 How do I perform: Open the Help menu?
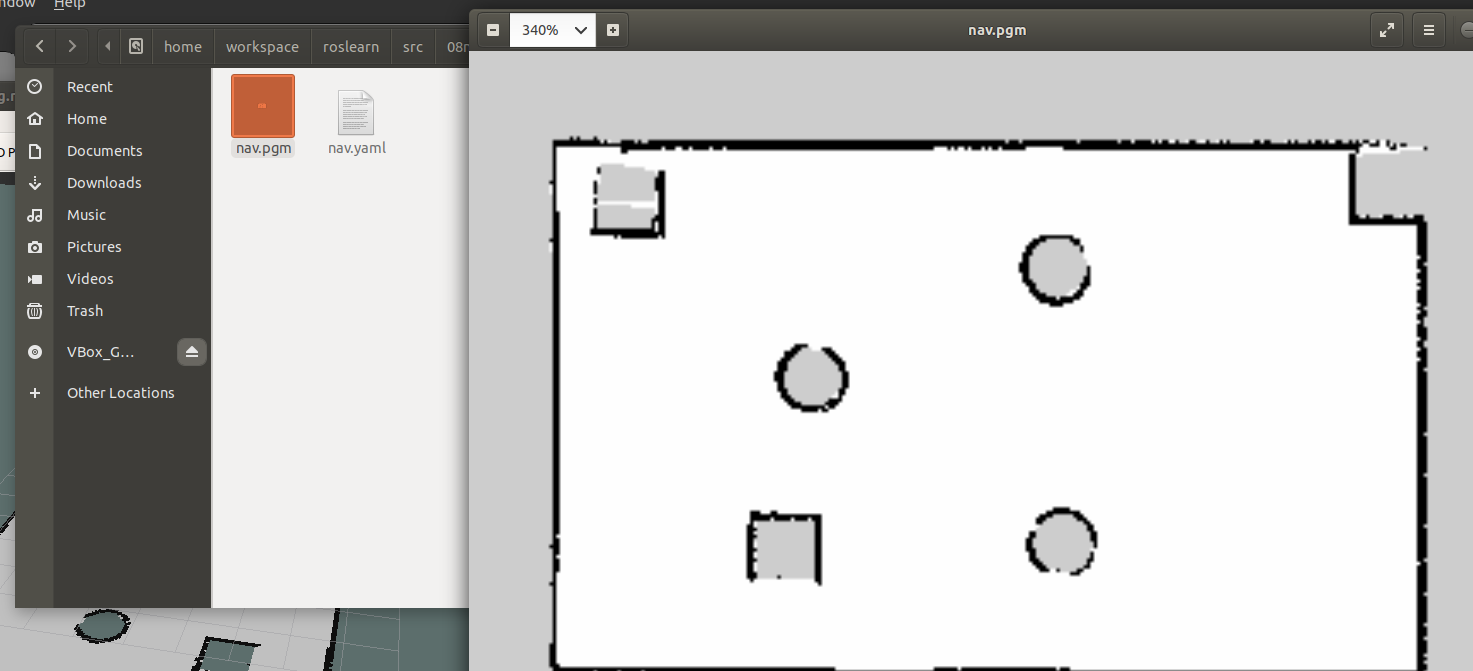point(70,5)
